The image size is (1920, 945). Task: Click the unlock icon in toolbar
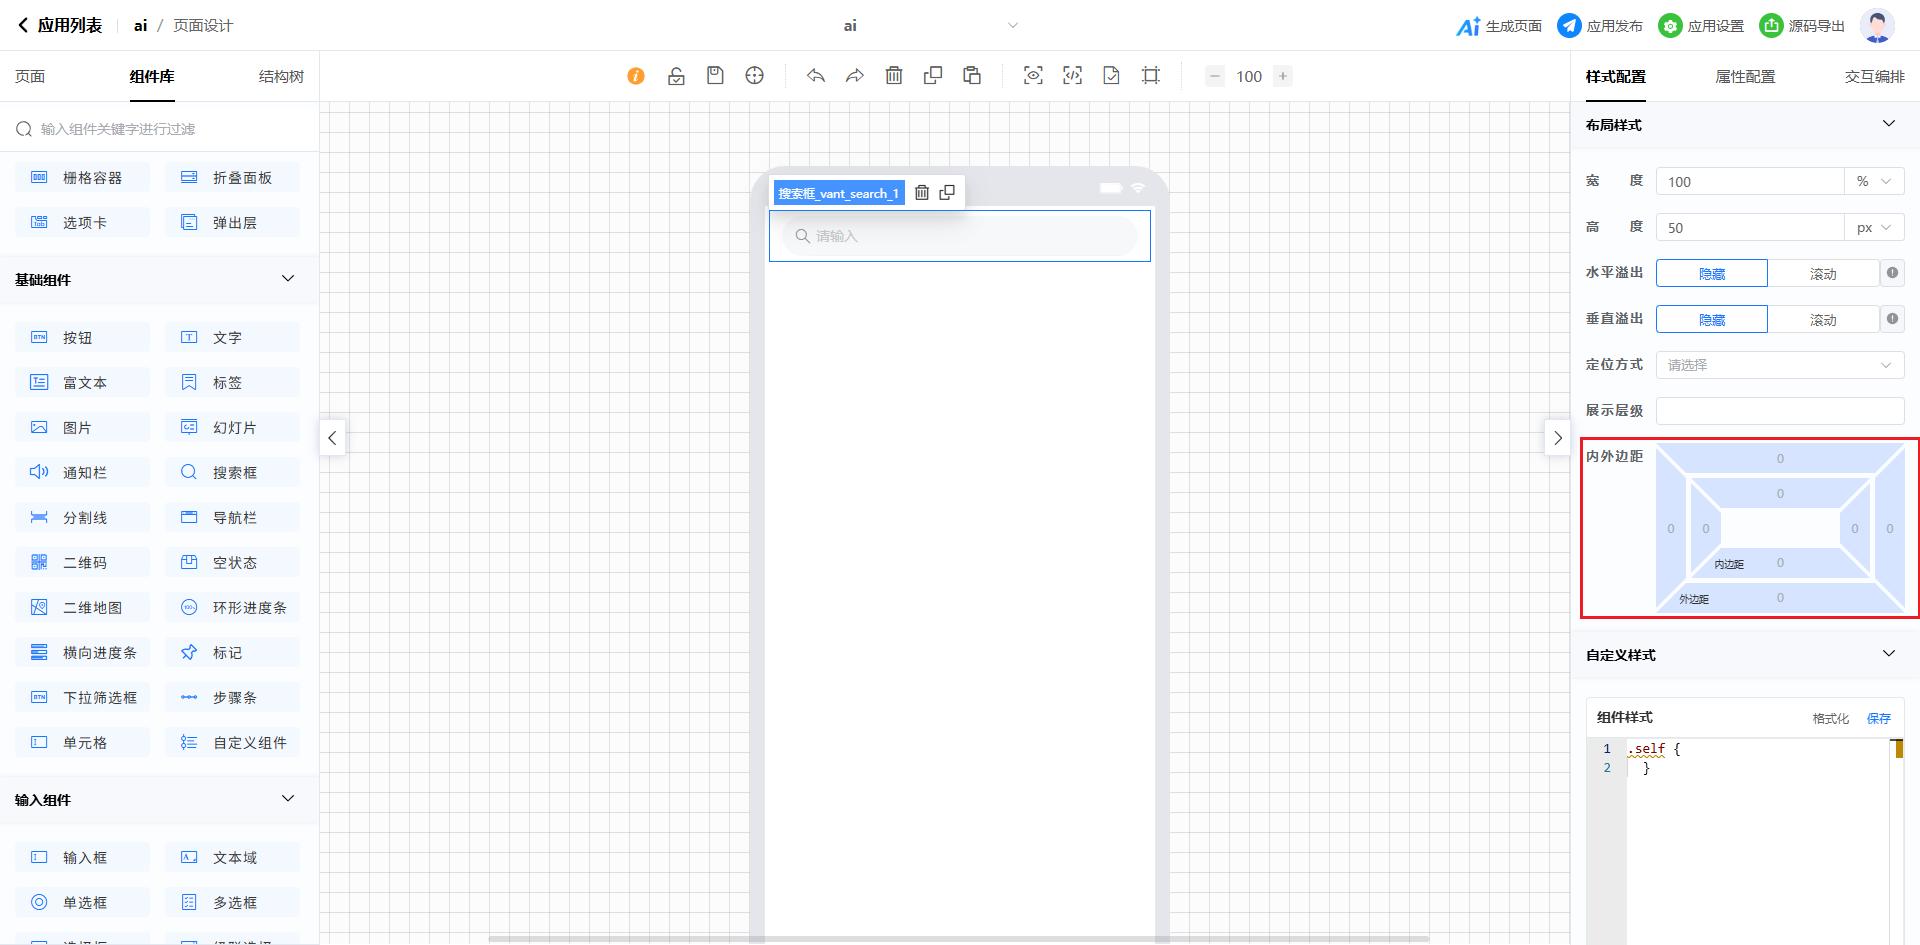[676, 76]
